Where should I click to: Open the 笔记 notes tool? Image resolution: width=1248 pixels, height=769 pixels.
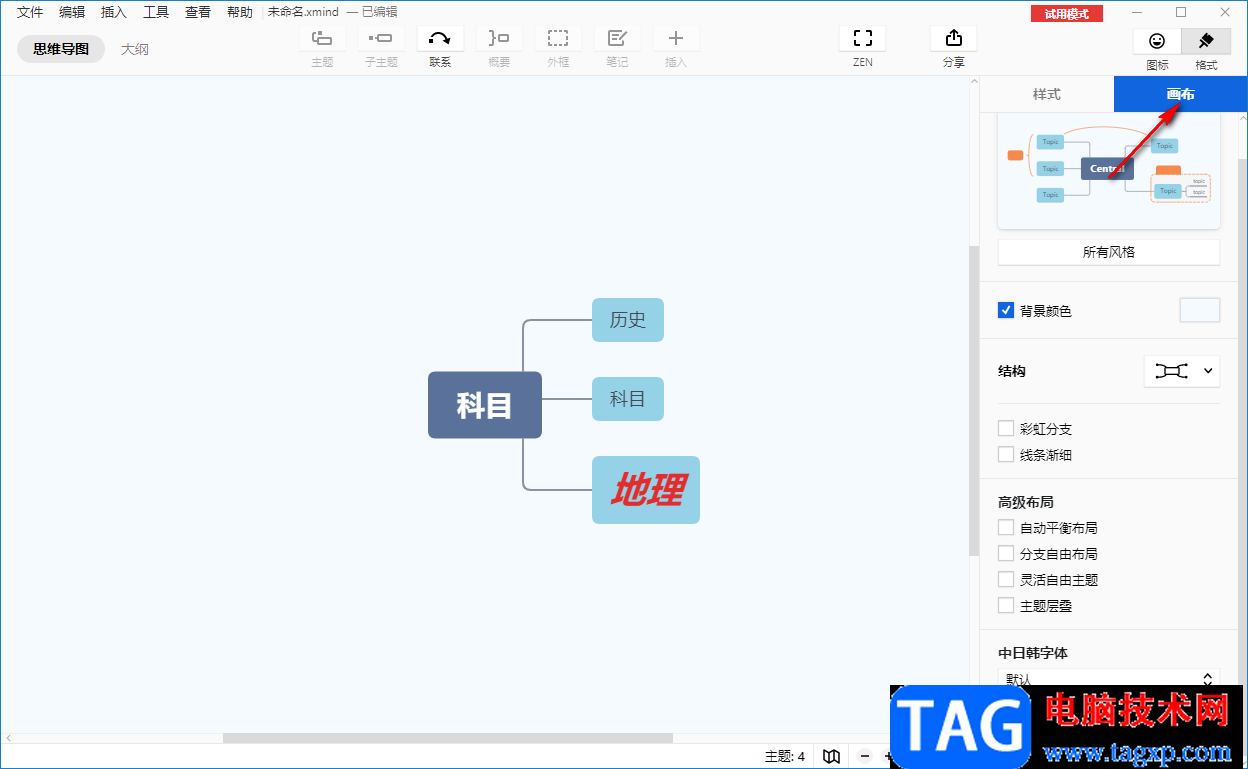pos(617,39)
